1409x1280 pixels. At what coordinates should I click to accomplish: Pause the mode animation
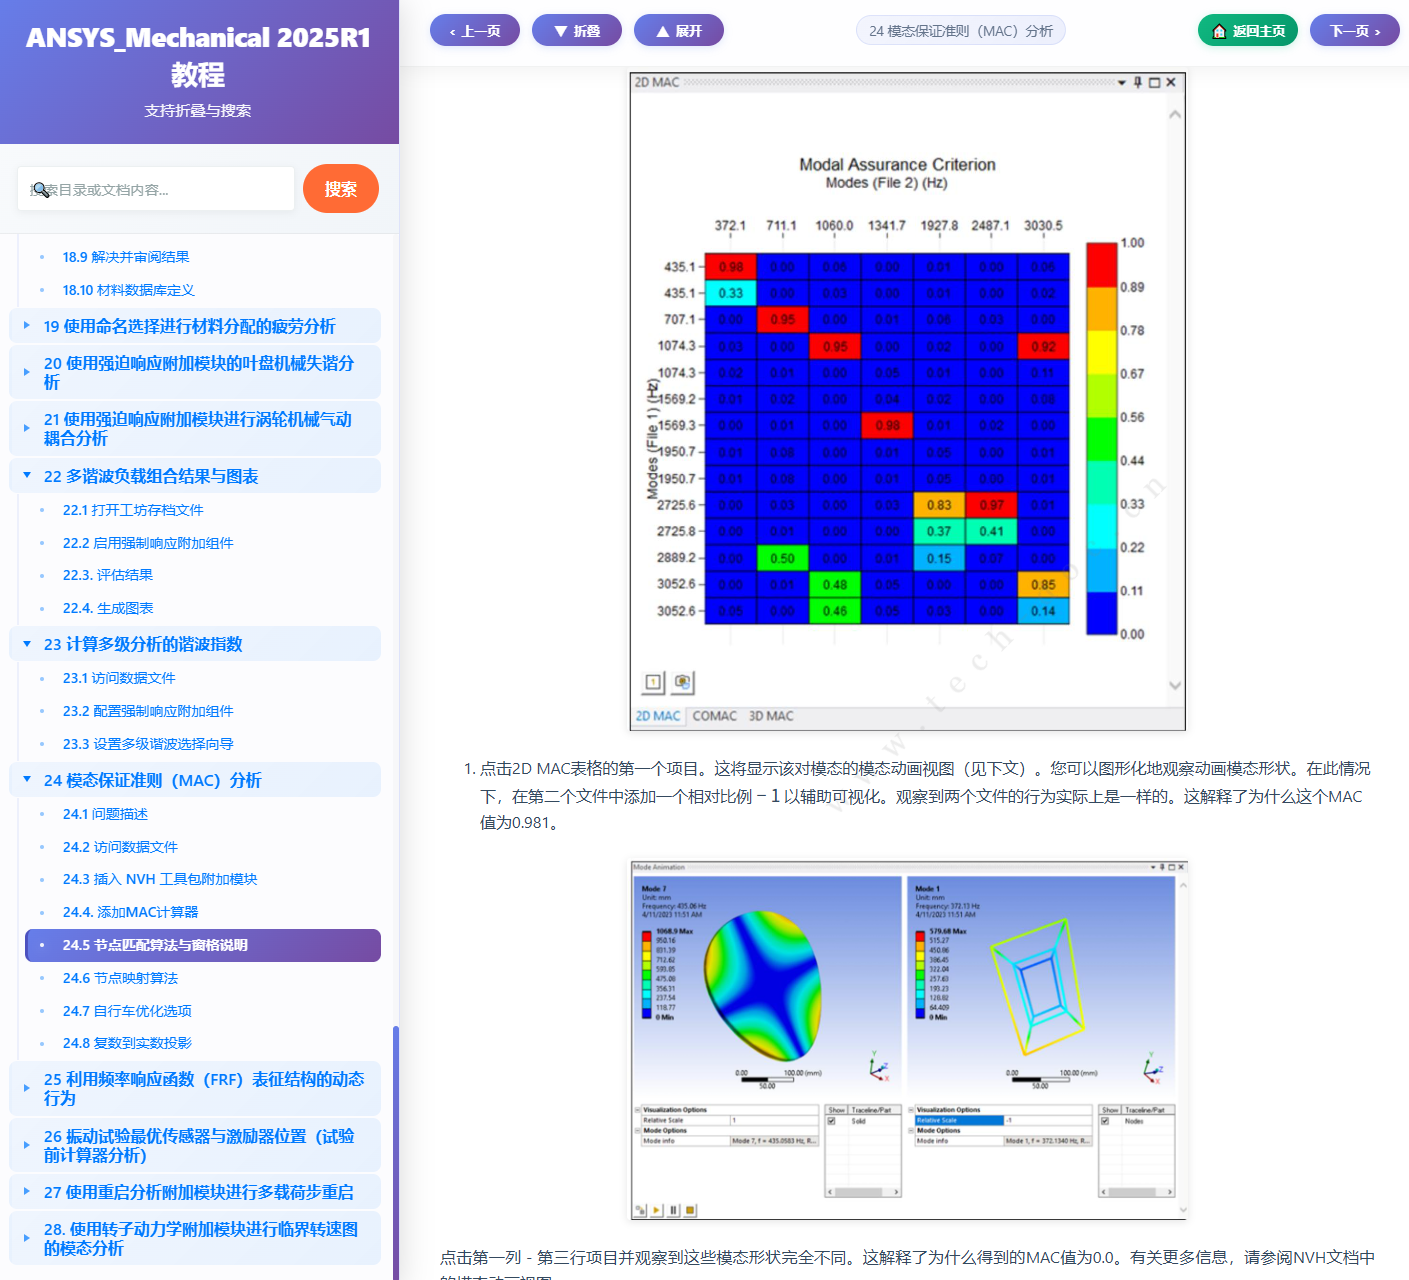(x=674, y=1209)
